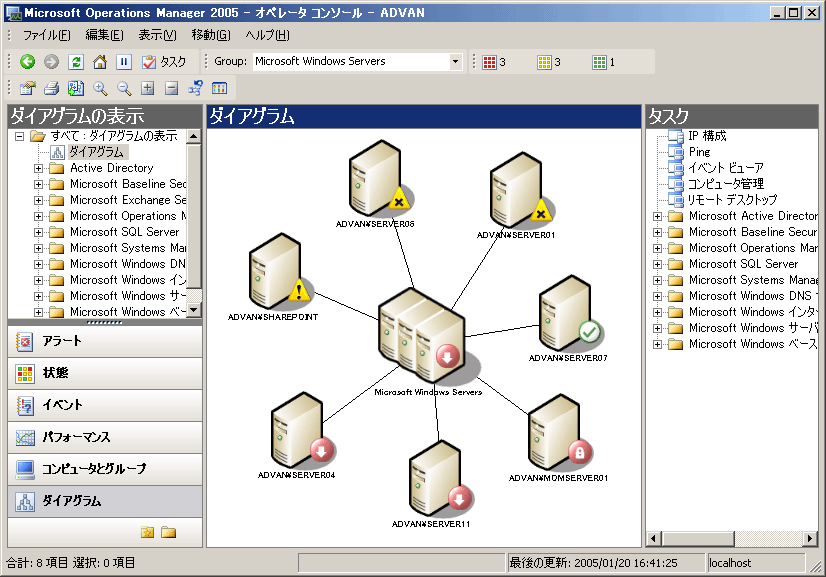Viewport: 826px width, 577px height.
Task: Expand Microsoft Active Directory in the タスク pane
Action: [x=657, y=217]
